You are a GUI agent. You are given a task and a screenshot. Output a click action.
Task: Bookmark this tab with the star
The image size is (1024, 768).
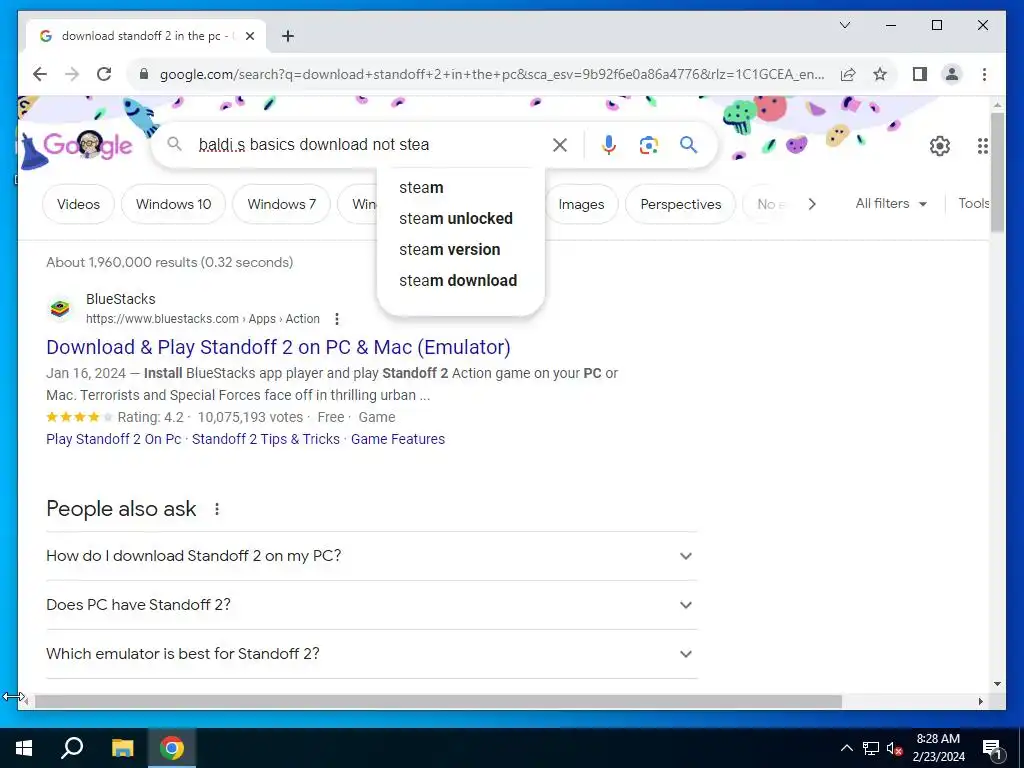point(880,74)
